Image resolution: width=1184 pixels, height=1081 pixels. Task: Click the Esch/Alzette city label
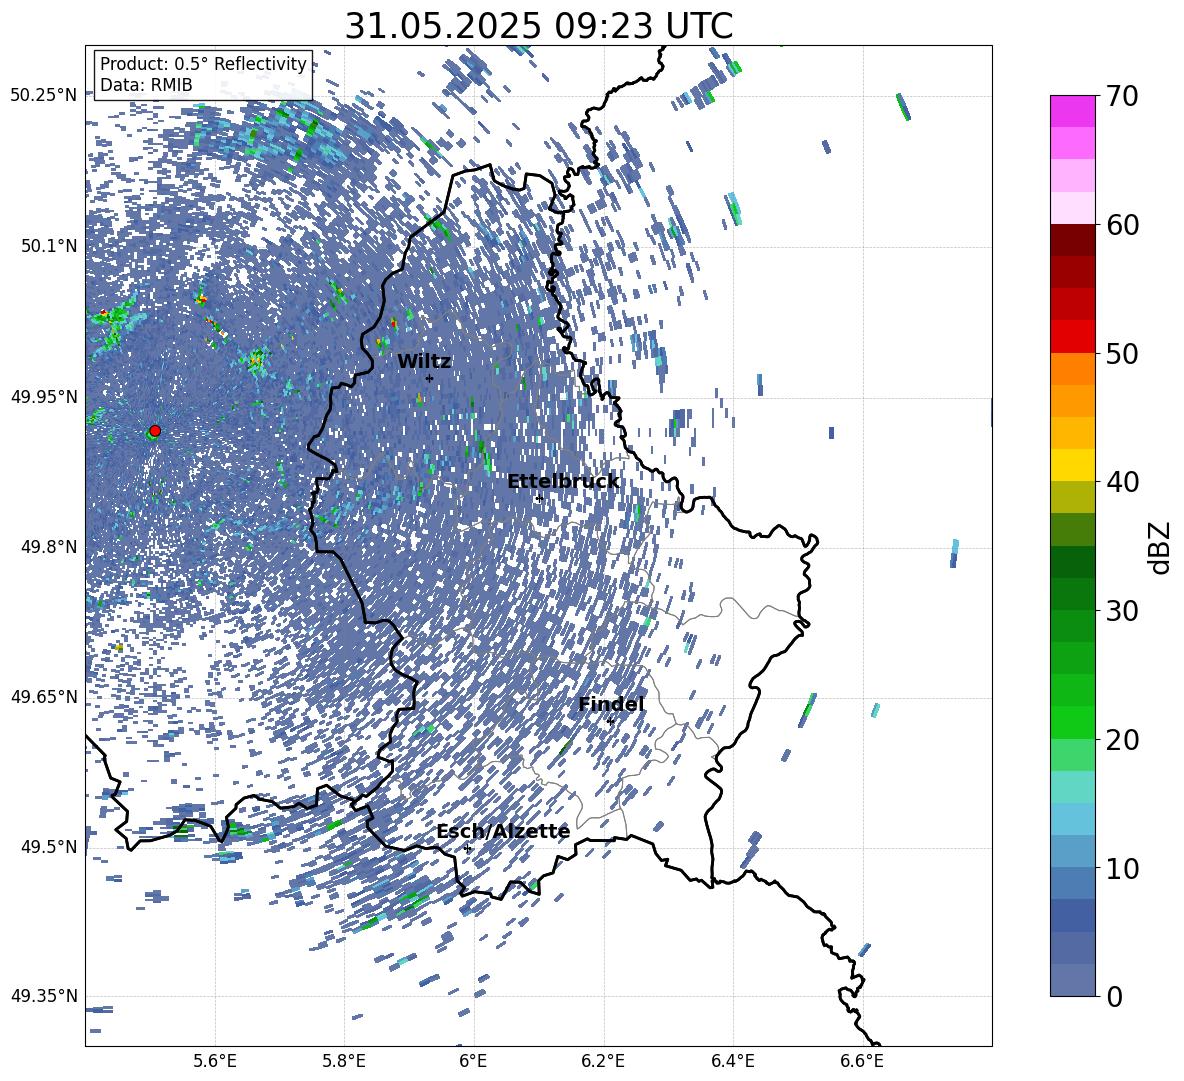pos(503,831)
